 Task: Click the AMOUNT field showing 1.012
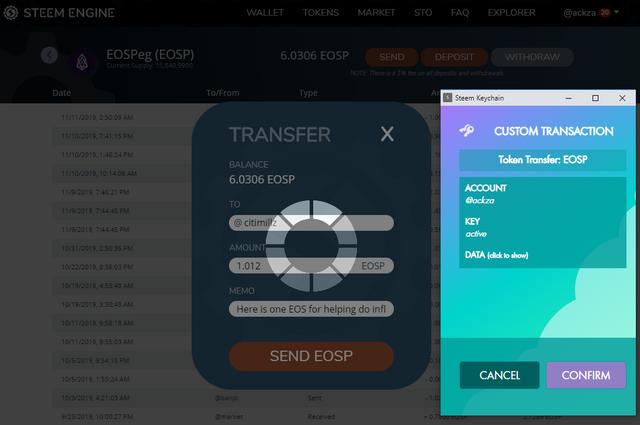tap(311, 266)
